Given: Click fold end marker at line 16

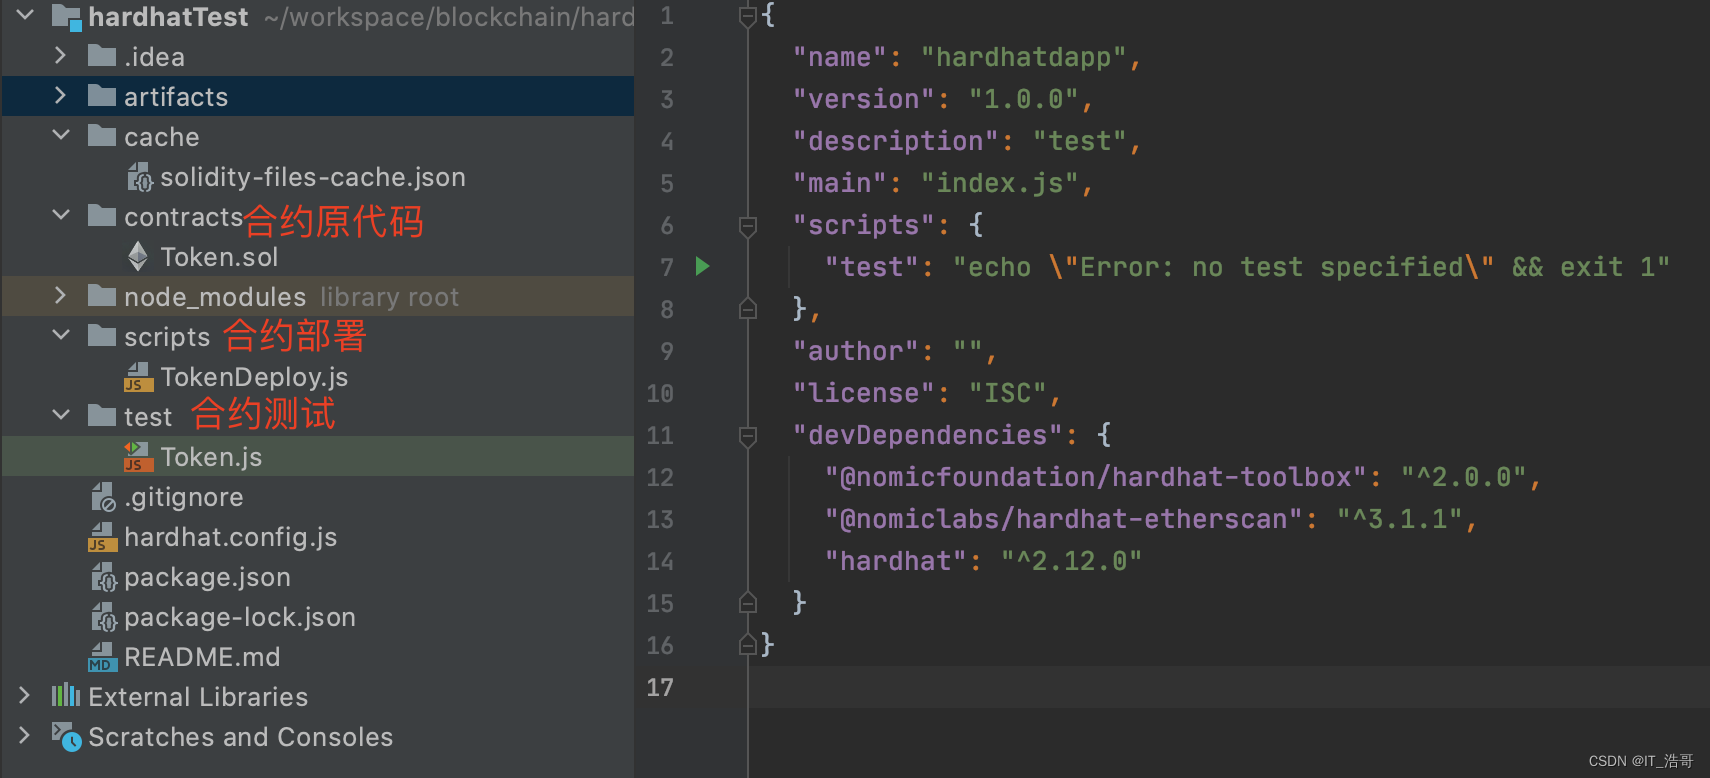Looking at the screenshot, I should (747, 644).
